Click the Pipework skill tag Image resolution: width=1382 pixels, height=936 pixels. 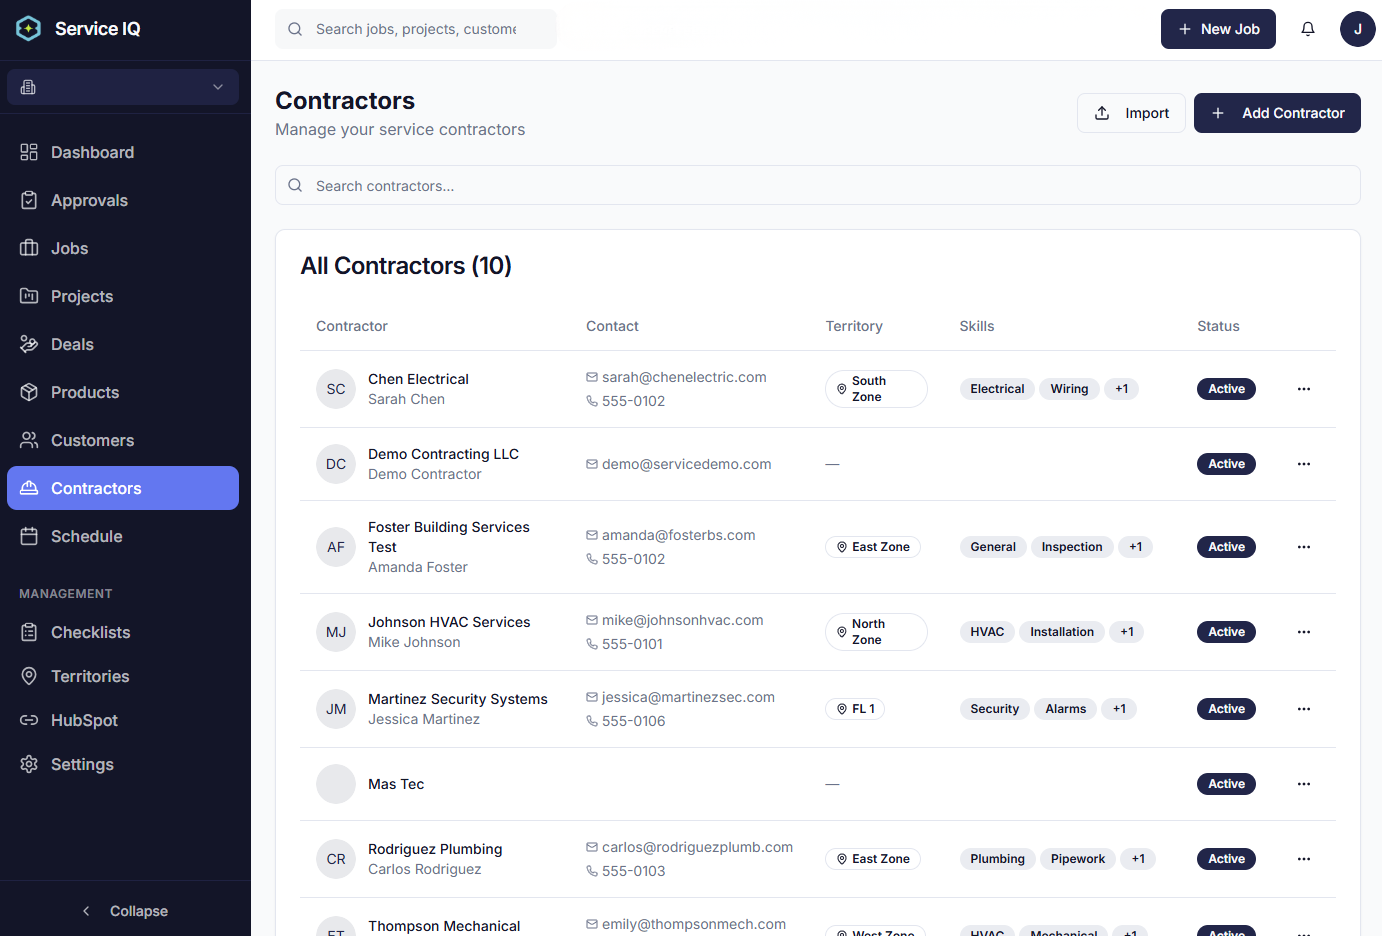click(x=1078, y=859)
